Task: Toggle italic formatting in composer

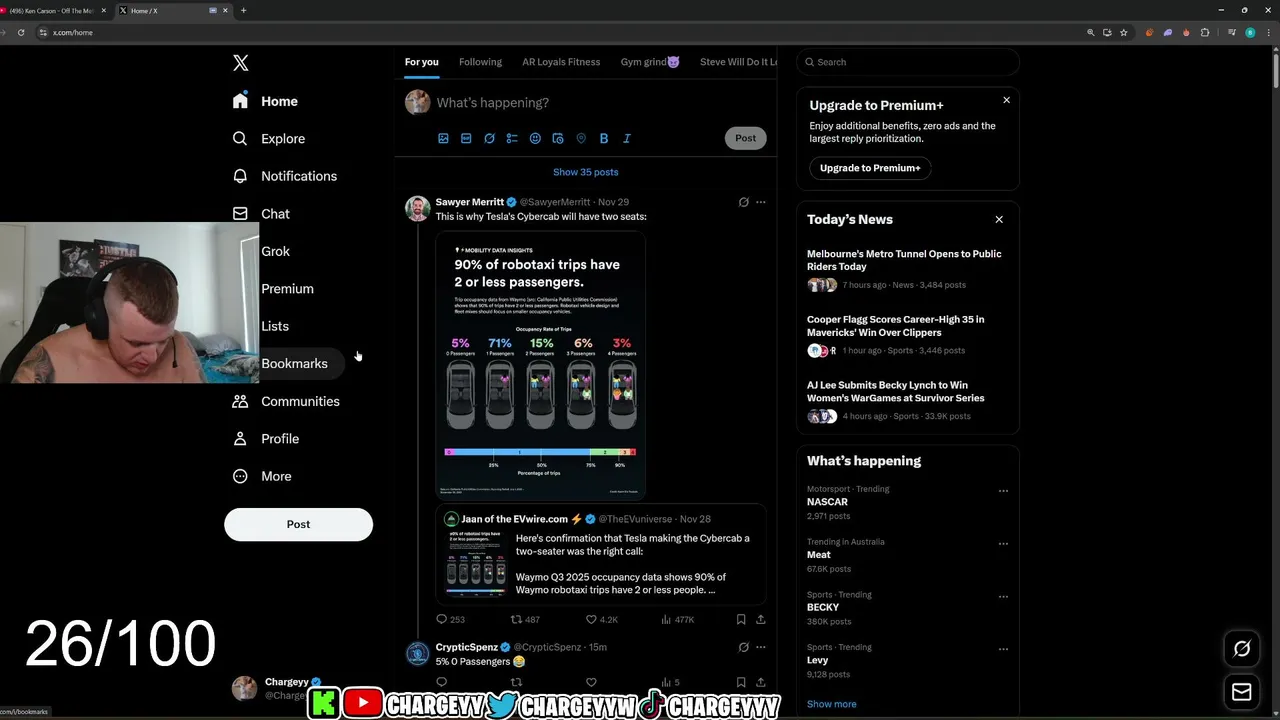Action: [627, 138]
